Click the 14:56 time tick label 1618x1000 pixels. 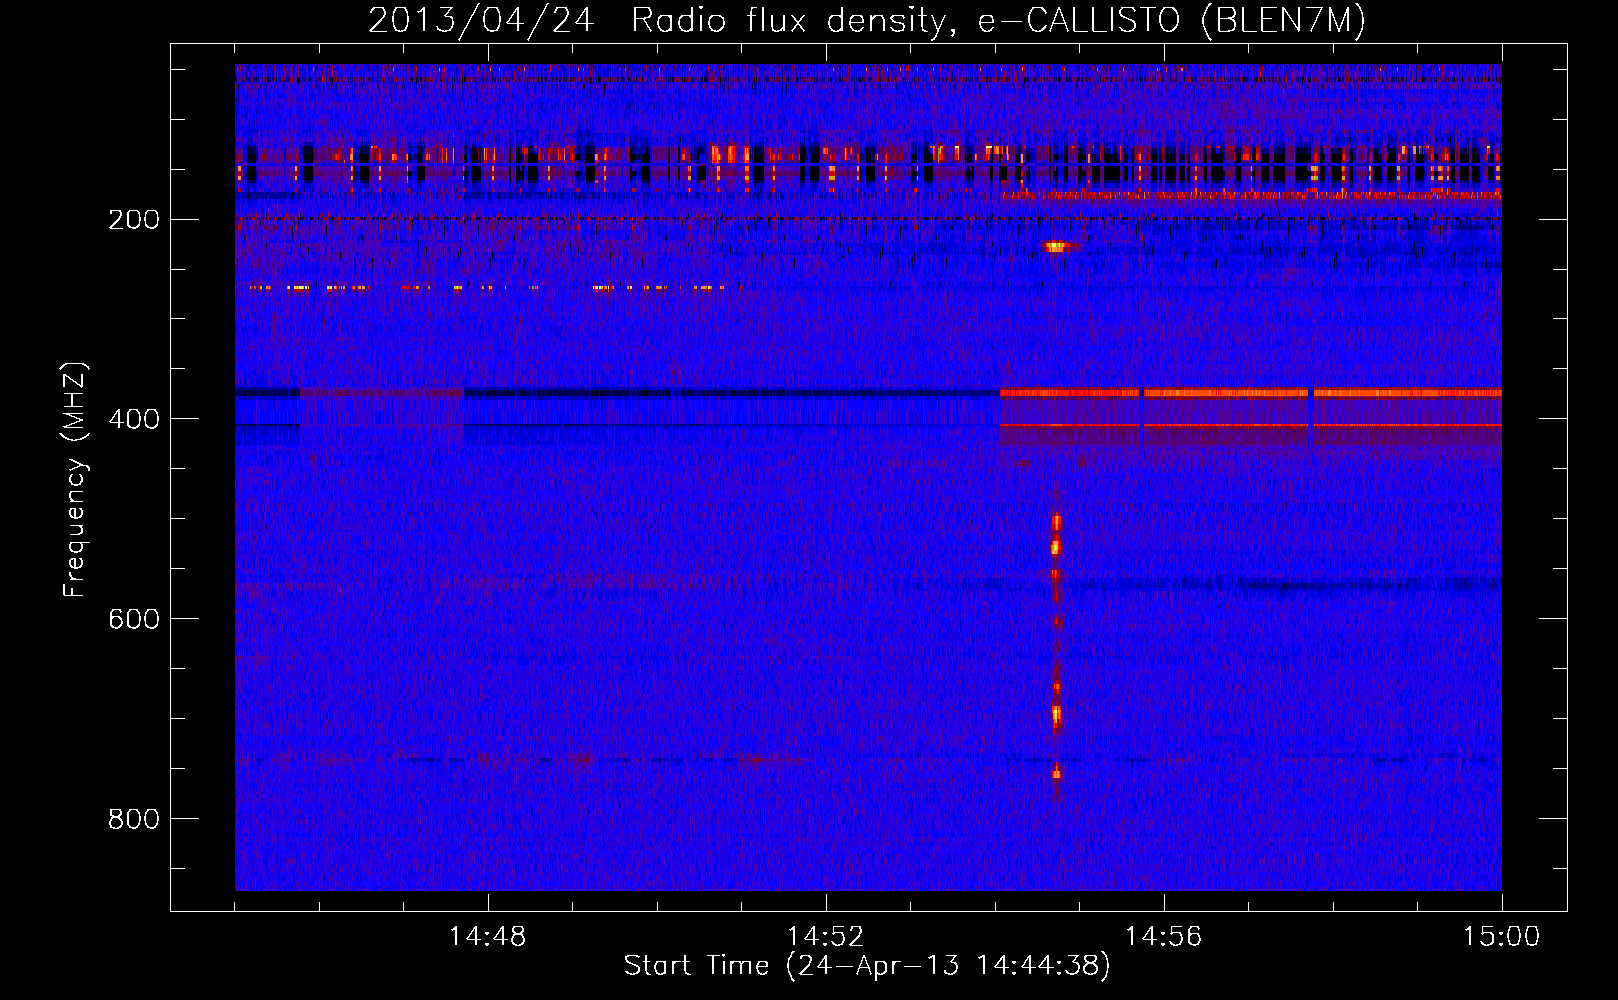pyautogui.click(x=1163, y=937)
